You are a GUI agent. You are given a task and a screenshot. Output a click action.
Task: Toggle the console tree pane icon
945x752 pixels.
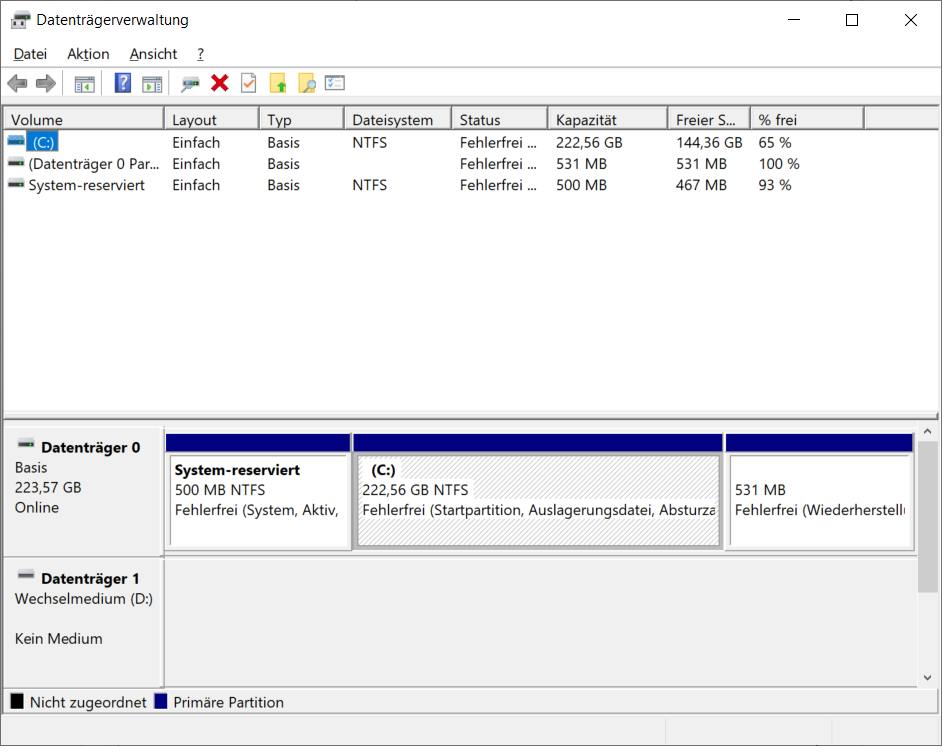pos(84,84)
